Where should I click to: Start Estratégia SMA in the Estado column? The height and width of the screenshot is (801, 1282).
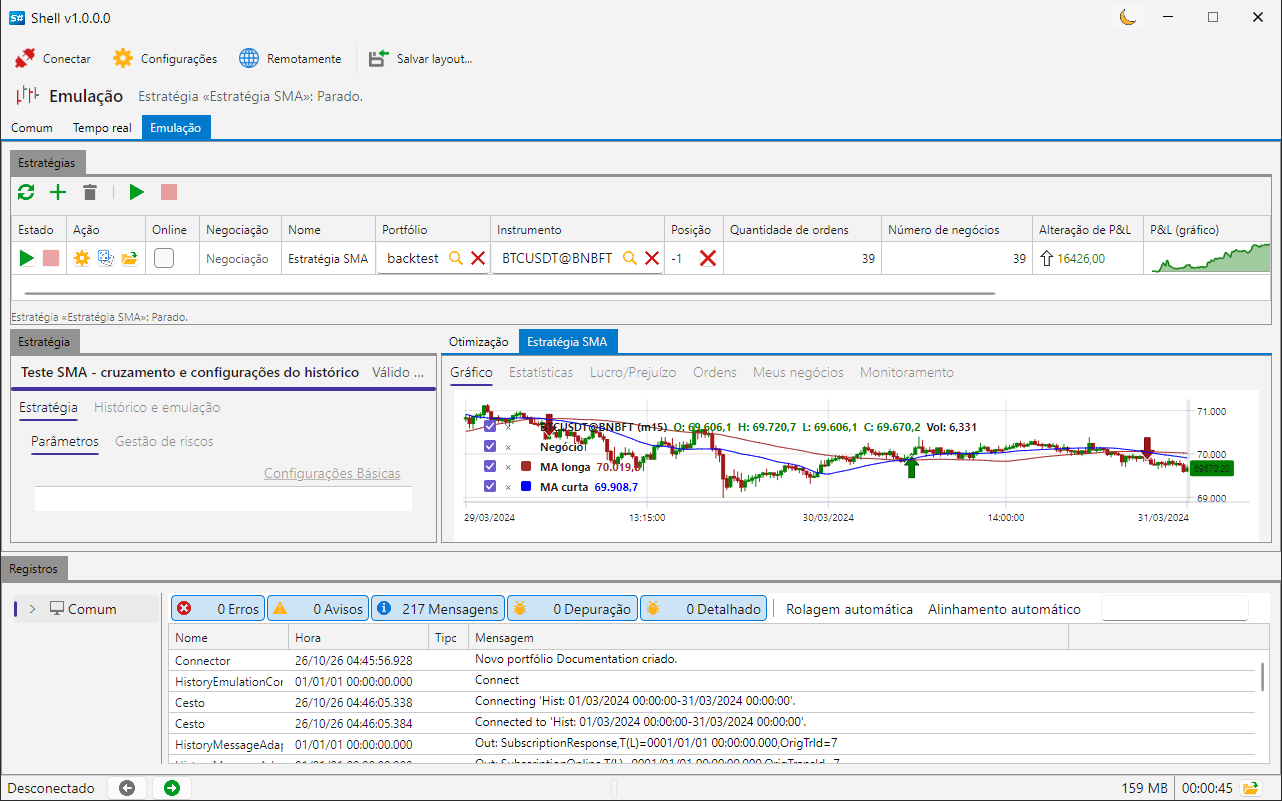point(27,258)
